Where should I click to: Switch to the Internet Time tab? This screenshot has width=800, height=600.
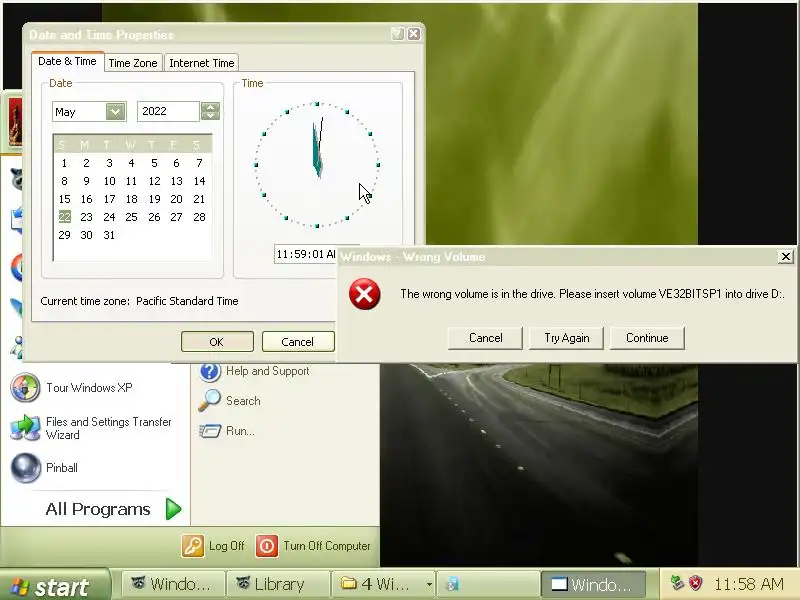click(202, 63)
